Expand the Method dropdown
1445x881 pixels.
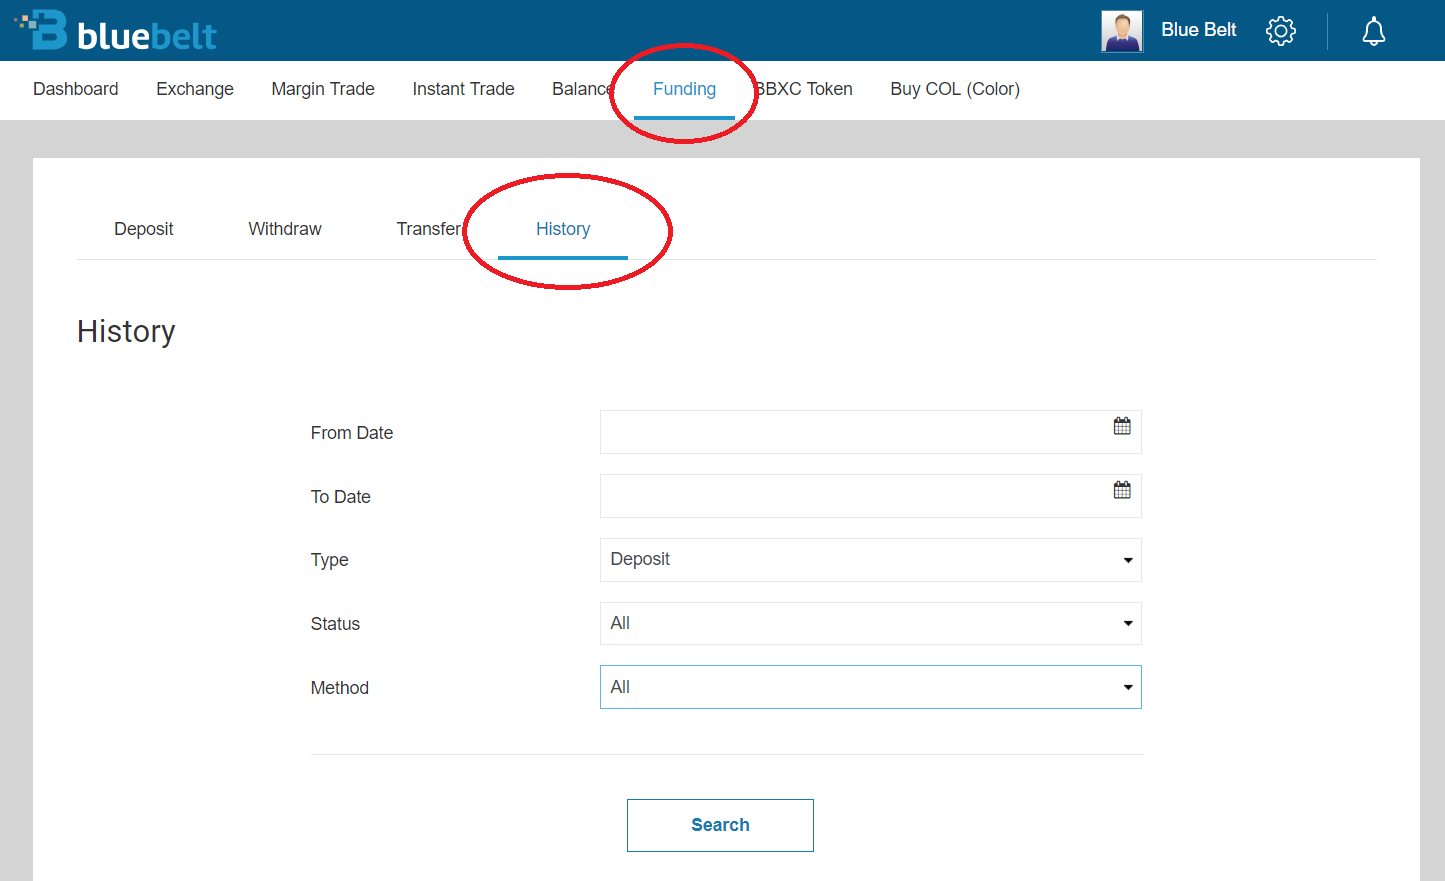point(870,688)
